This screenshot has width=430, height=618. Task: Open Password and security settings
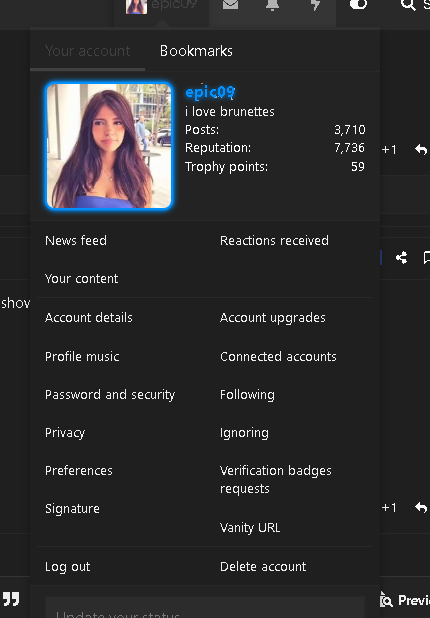pos(110,395)
